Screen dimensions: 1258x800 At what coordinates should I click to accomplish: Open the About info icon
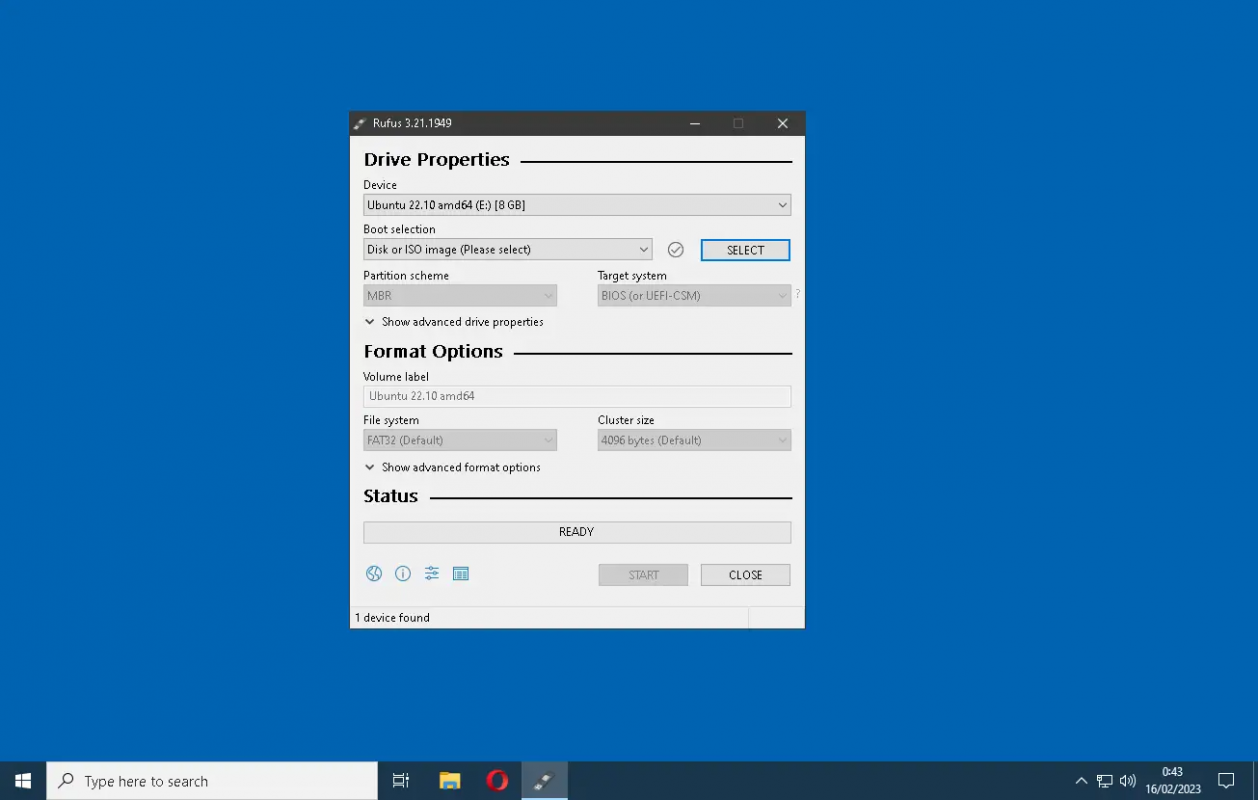point(403,574)
